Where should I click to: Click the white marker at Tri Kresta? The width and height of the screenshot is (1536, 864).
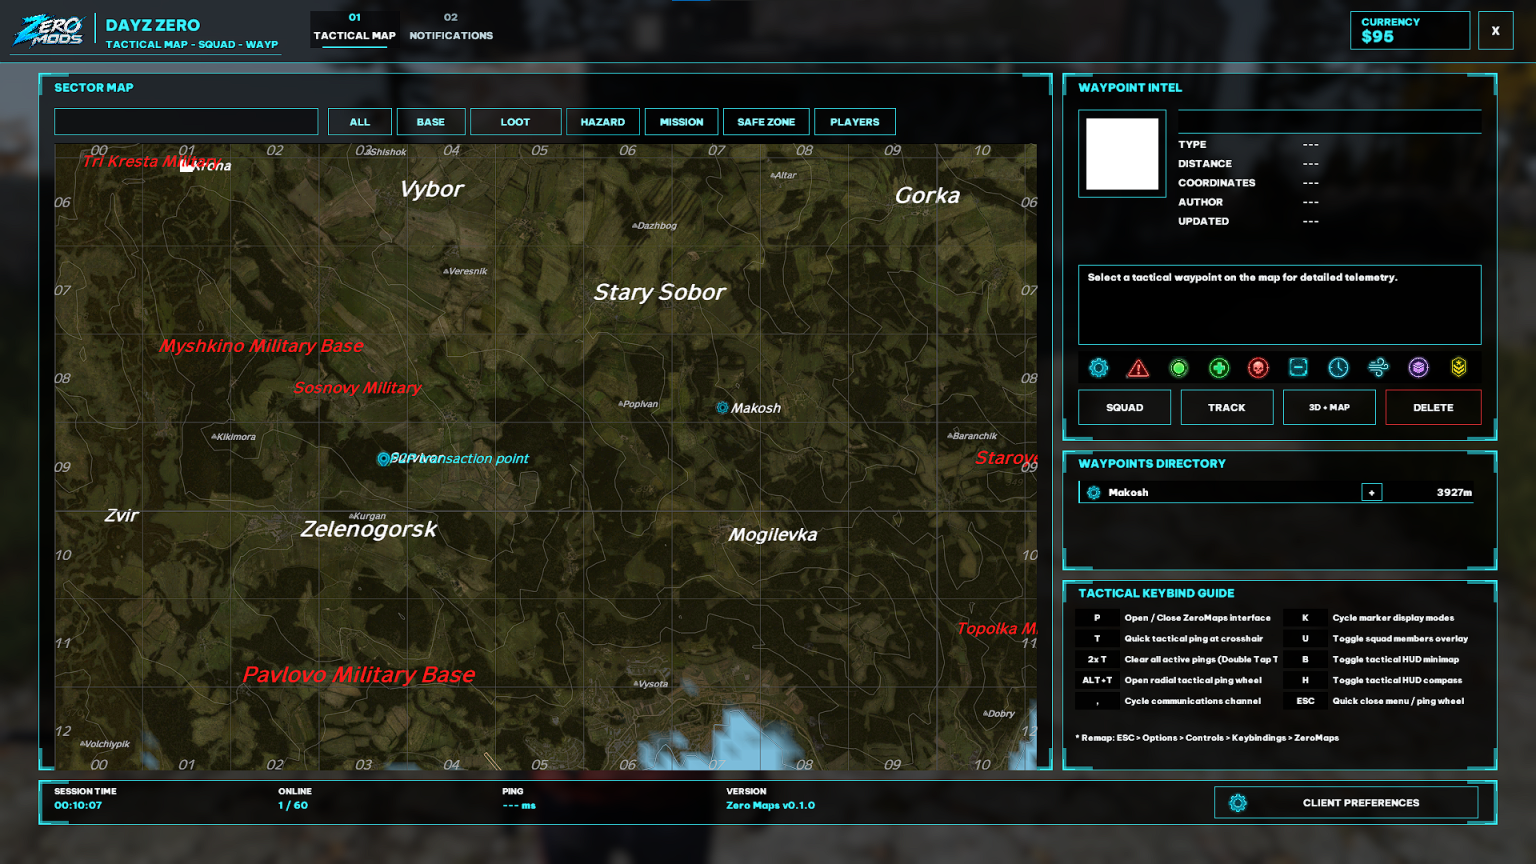click(x=187, y=165)
